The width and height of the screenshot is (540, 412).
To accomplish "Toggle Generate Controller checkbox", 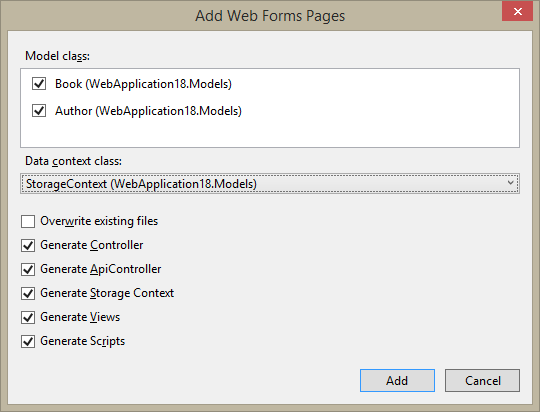I will [x=28, y=246].
